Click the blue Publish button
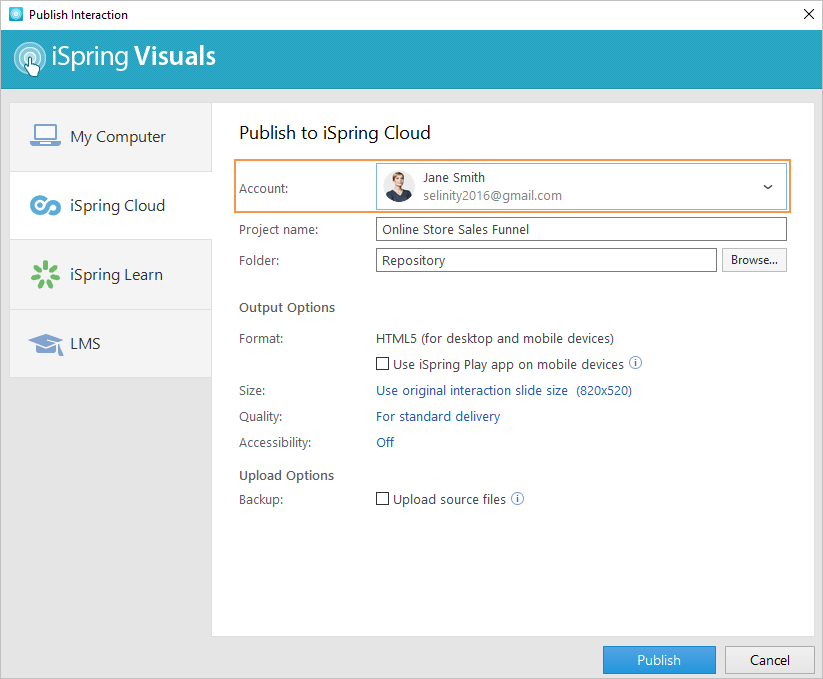Image resolution: width=823 pixels, height=679 pixels. 659,660
